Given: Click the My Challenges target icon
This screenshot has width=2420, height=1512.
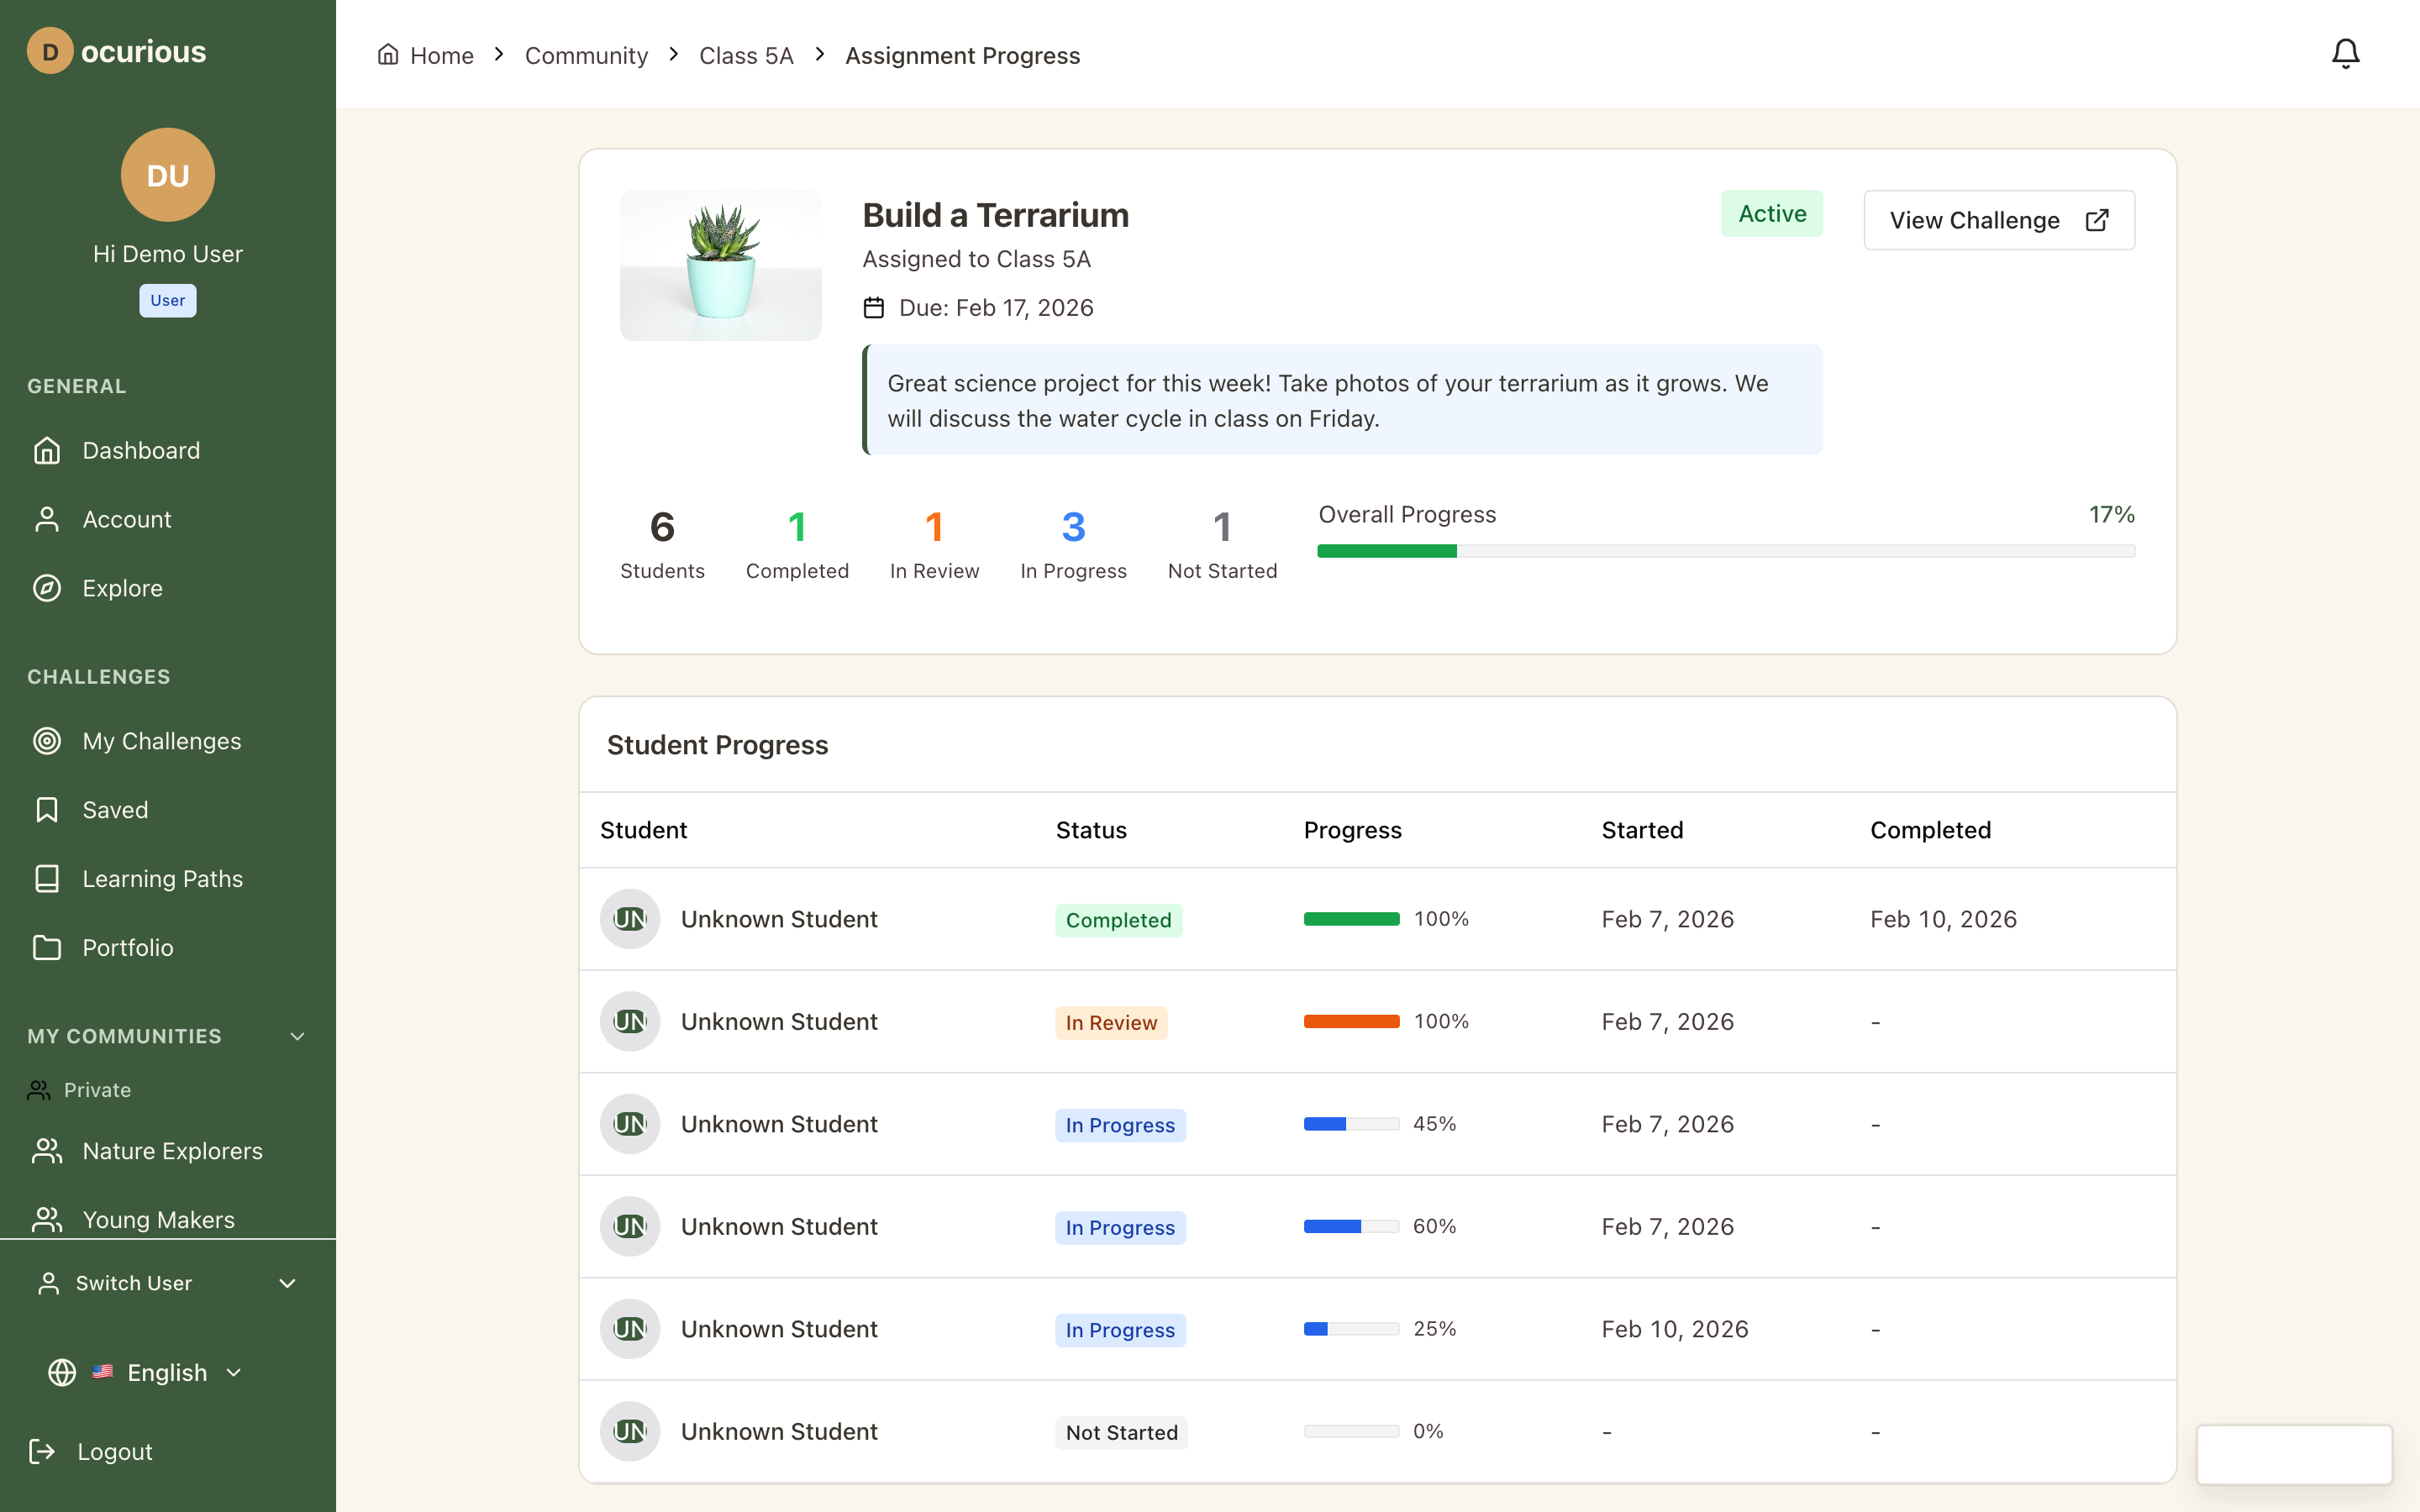Looking at the screenshot, I should [x=47, y=741].
